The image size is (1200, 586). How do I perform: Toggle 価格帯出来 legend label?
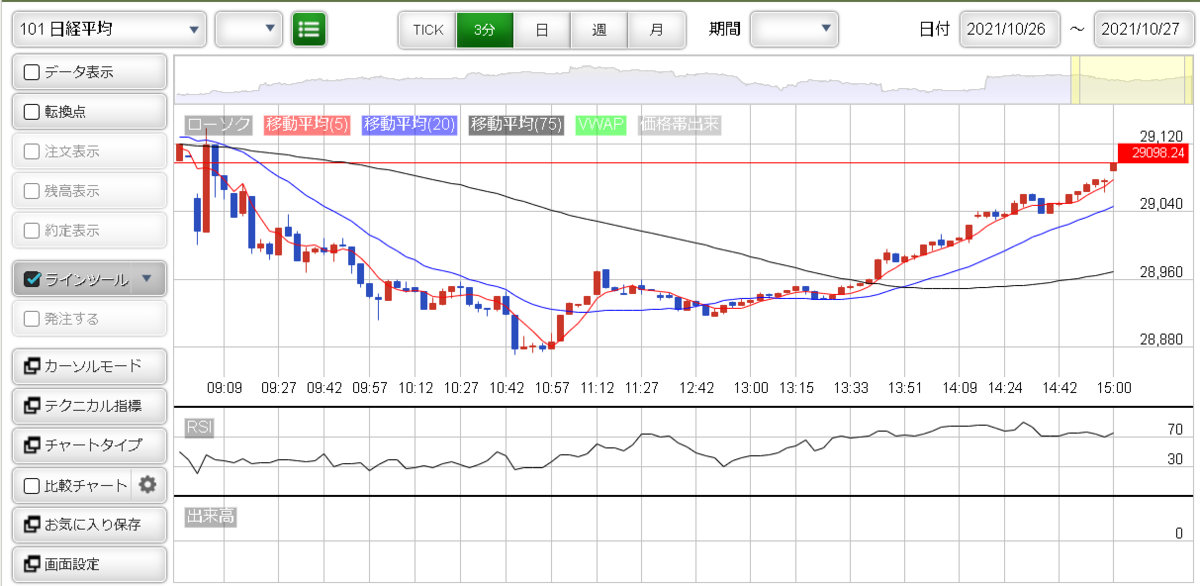[679, 125]
